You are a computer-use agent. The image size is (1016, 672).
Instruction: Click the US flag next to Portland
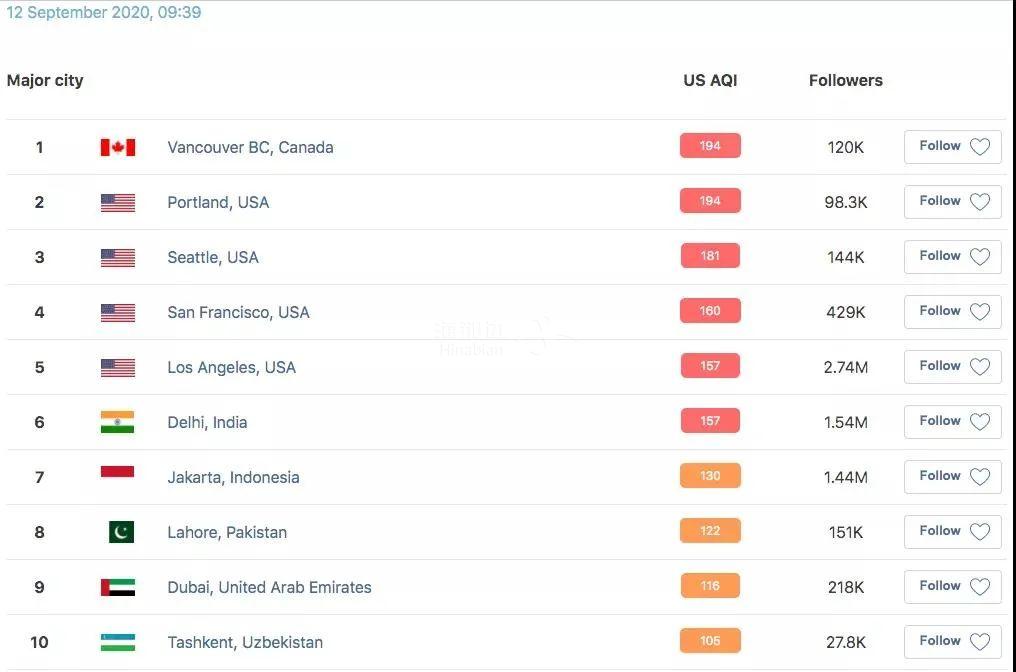pyautogui.click(x=118, y=203)
